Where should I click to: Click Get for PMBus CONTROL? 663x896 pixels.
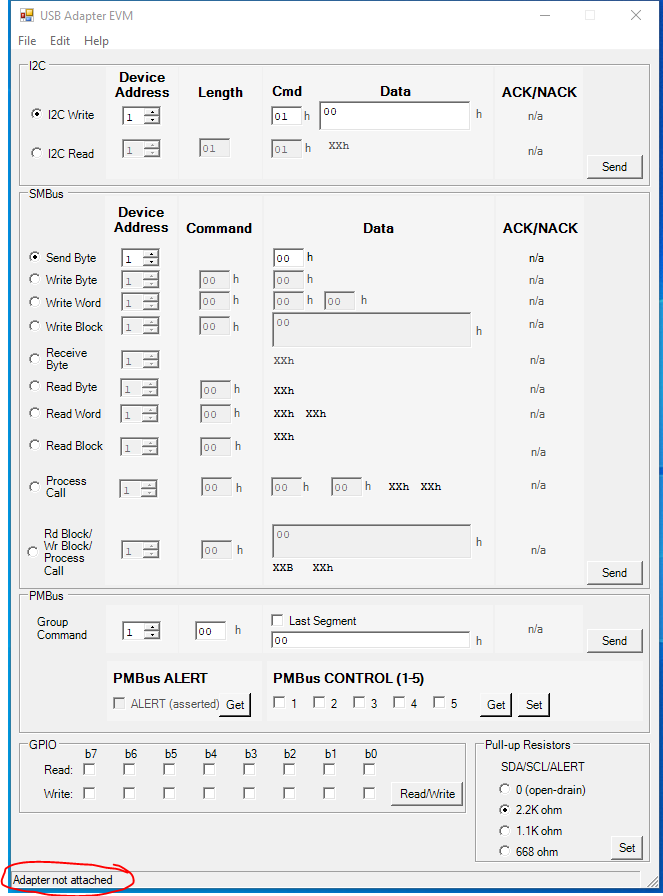coord(496,705)
